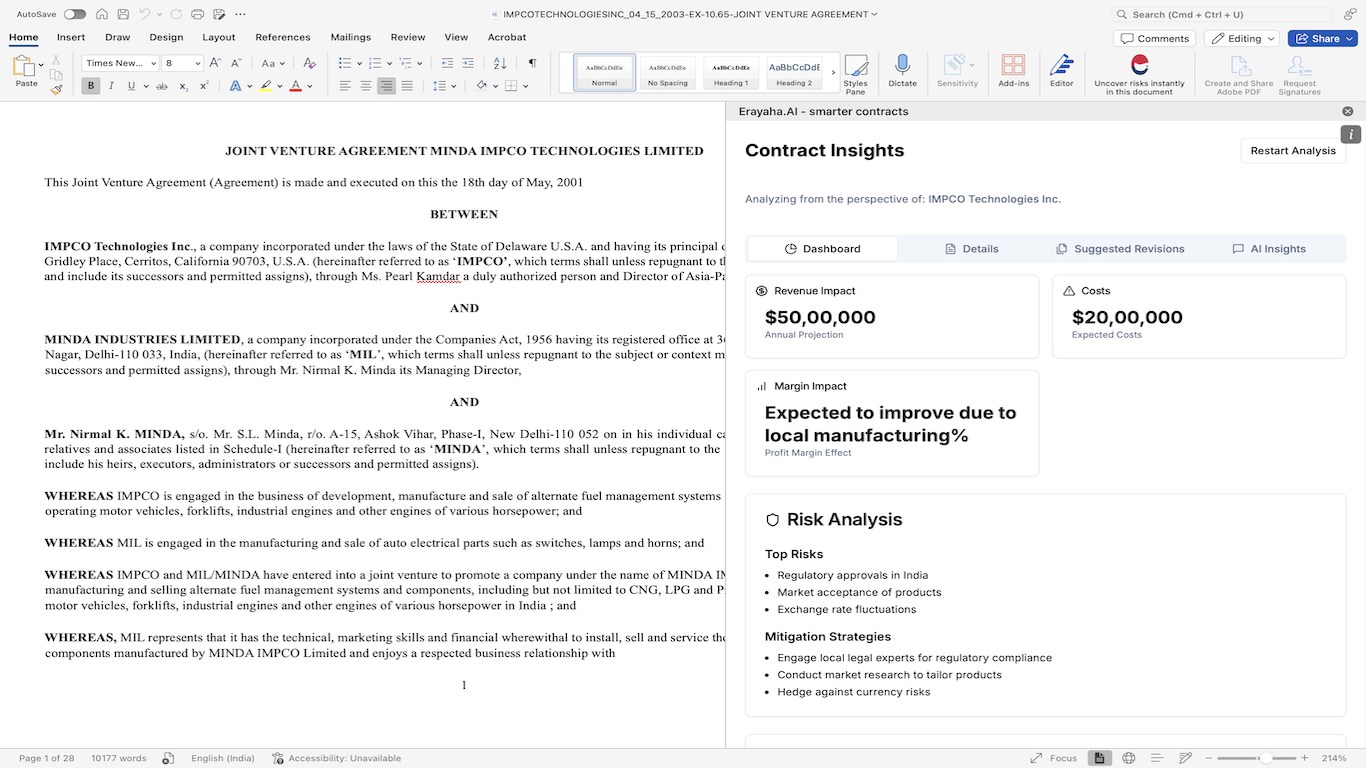Viewport: 1366px width, 768px height.
Task: Clear all formatting using the eraser A icon
Action: (x=309, y=63)
